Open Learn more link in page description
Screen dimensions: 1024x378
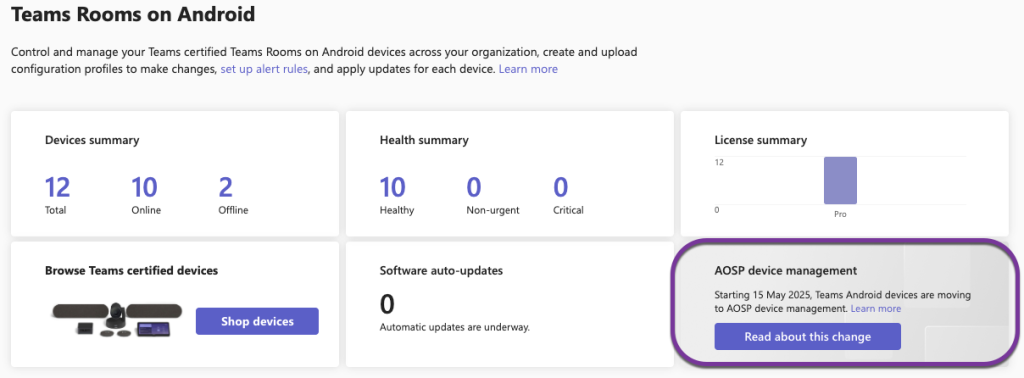(528, 69)
